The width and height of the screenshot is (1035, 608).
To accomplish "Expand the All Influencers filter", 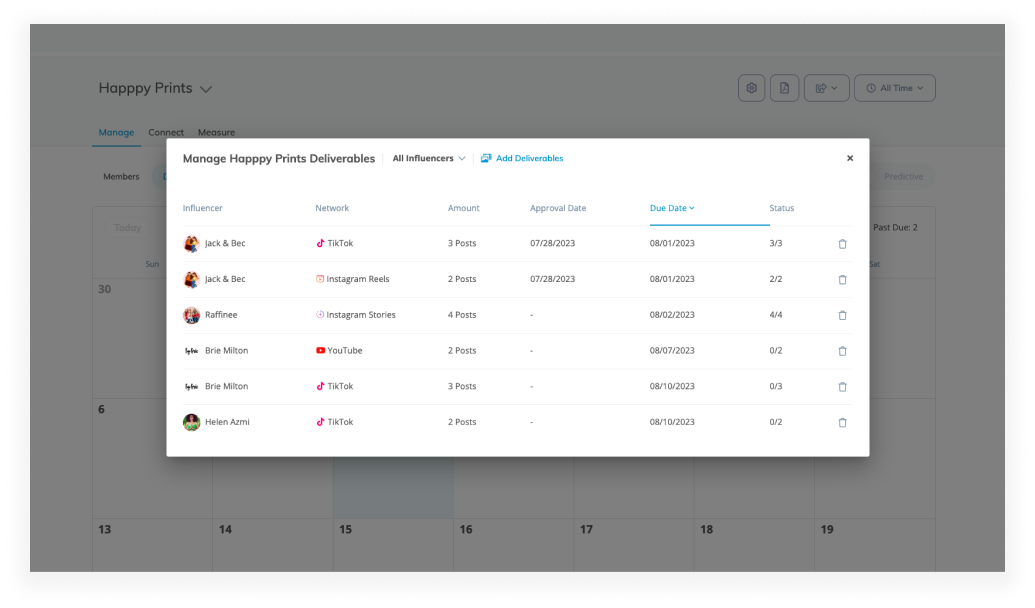I will coord(429,158).
